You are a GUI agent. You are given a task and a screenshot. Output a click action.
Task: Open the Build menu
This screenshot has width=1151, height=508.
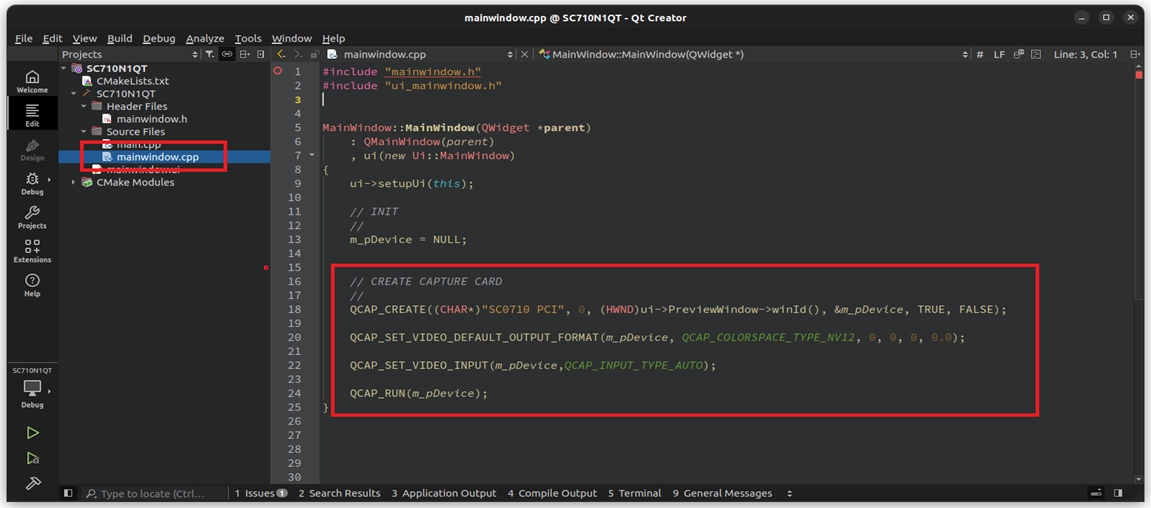pos(119,38)
